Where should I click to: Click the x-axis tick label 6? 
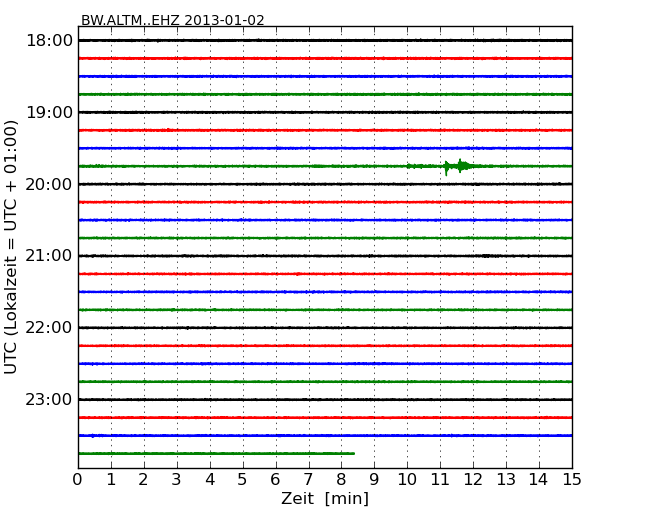pos(276,480)
